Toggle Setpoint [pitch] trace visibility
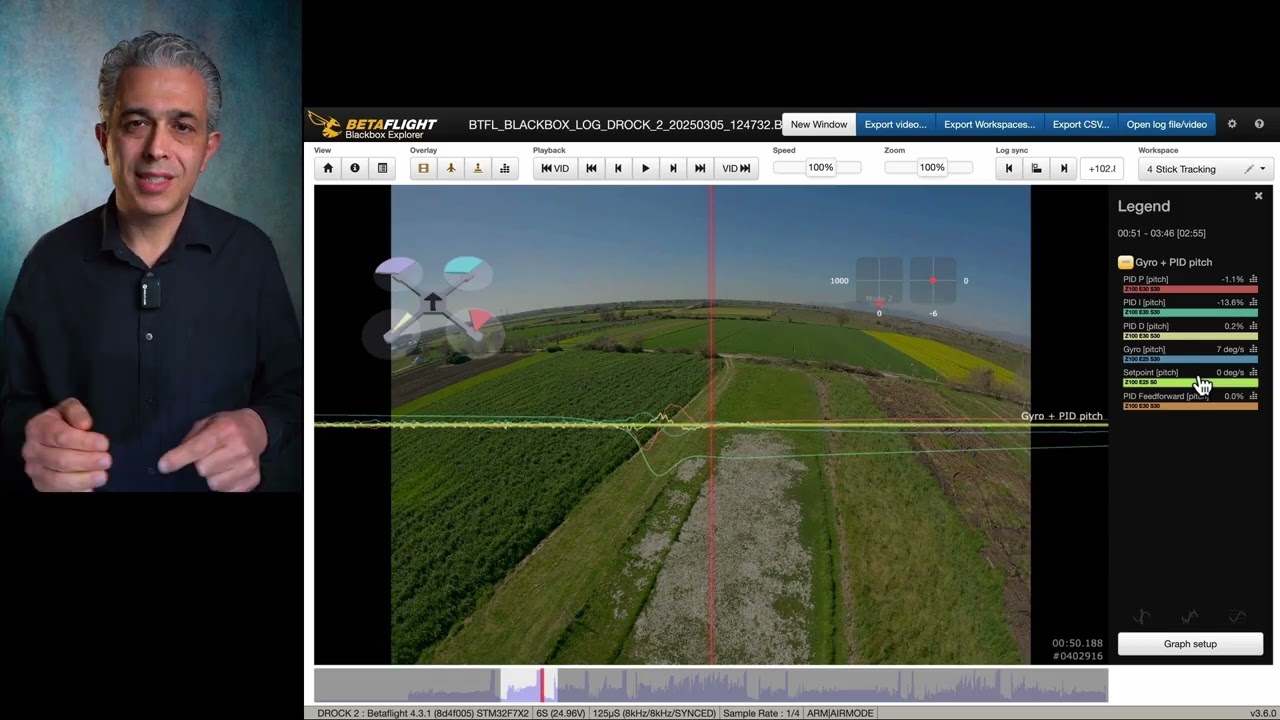Image resolution: width=1280 pixels, height=720 pixels. [x=1150, y=372]
